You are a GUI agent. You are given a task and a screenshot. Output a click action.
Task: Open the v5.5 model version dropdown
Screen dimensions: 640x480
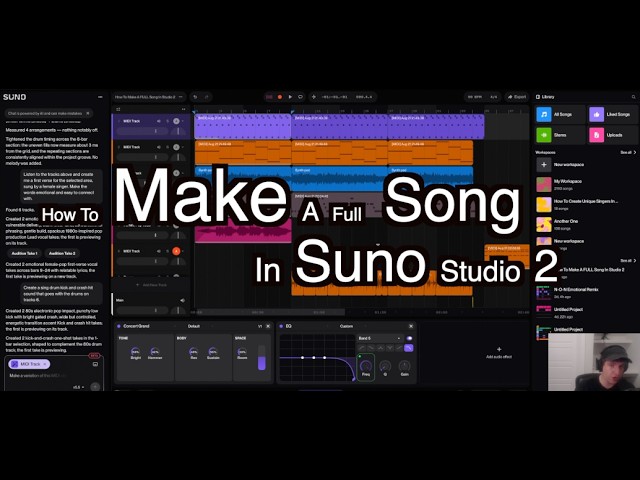[x=79, y=387]
